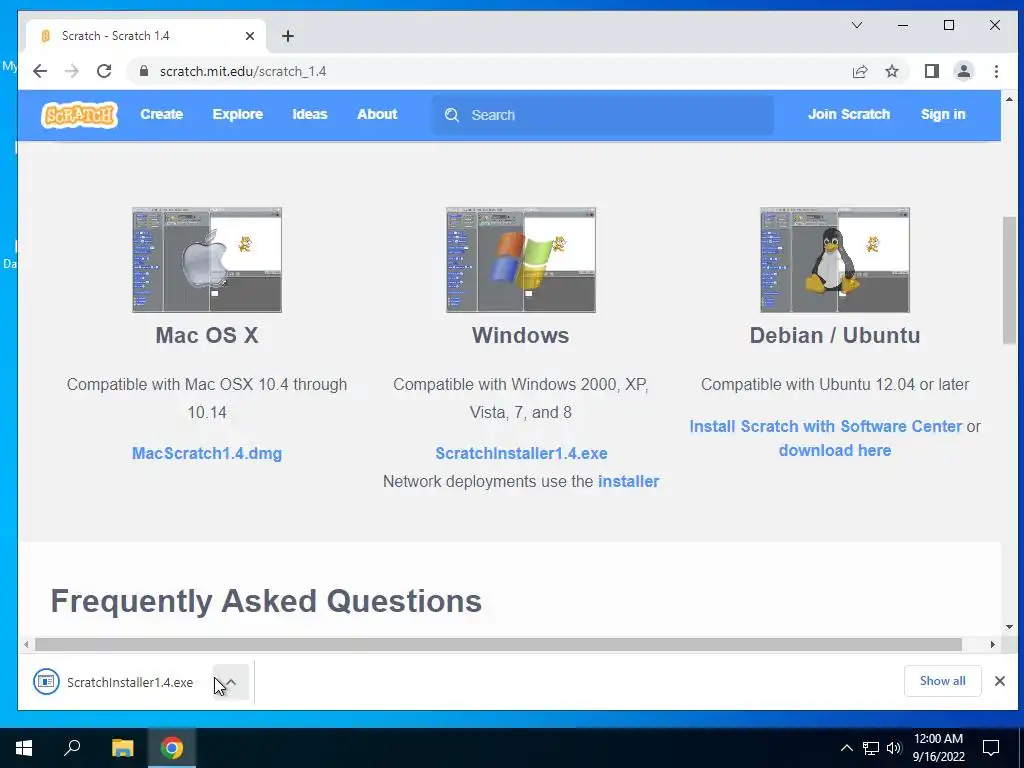Open a new tab with the plus icon
The width and height of the screenshot is (1024, 768).
288,36
